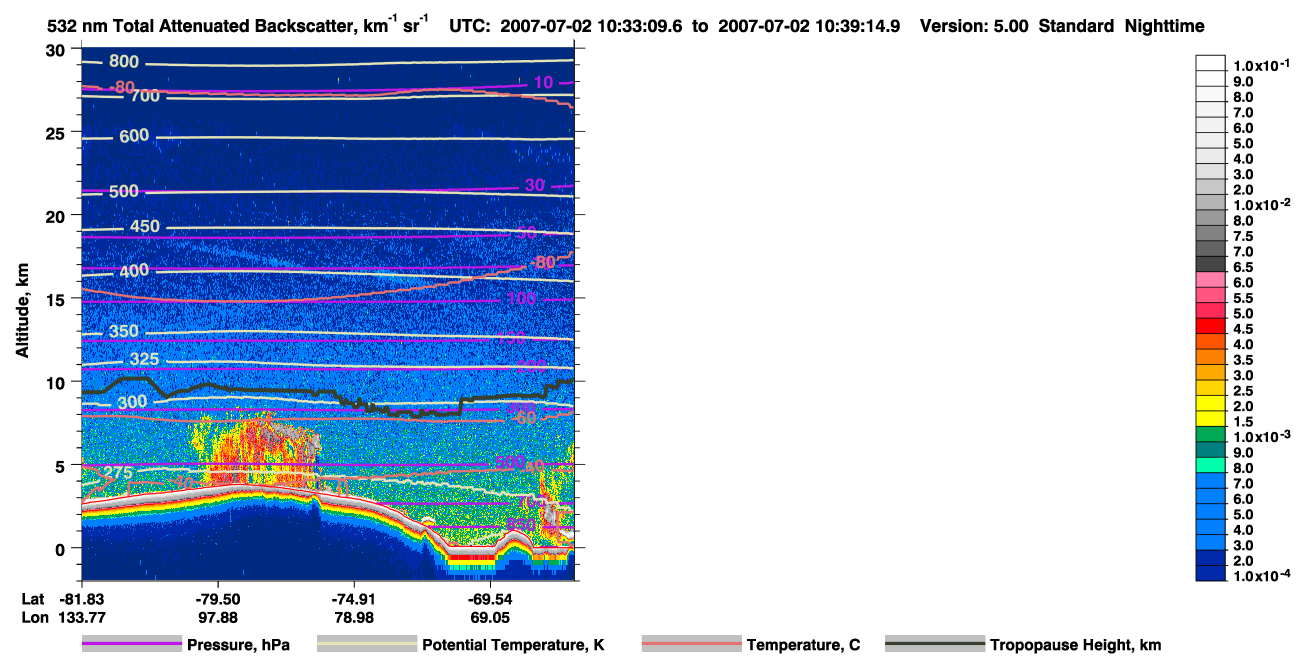Click the colorbar label '1.0x10-3'
Screen dimensions: 1300x667
point(1260,437)
